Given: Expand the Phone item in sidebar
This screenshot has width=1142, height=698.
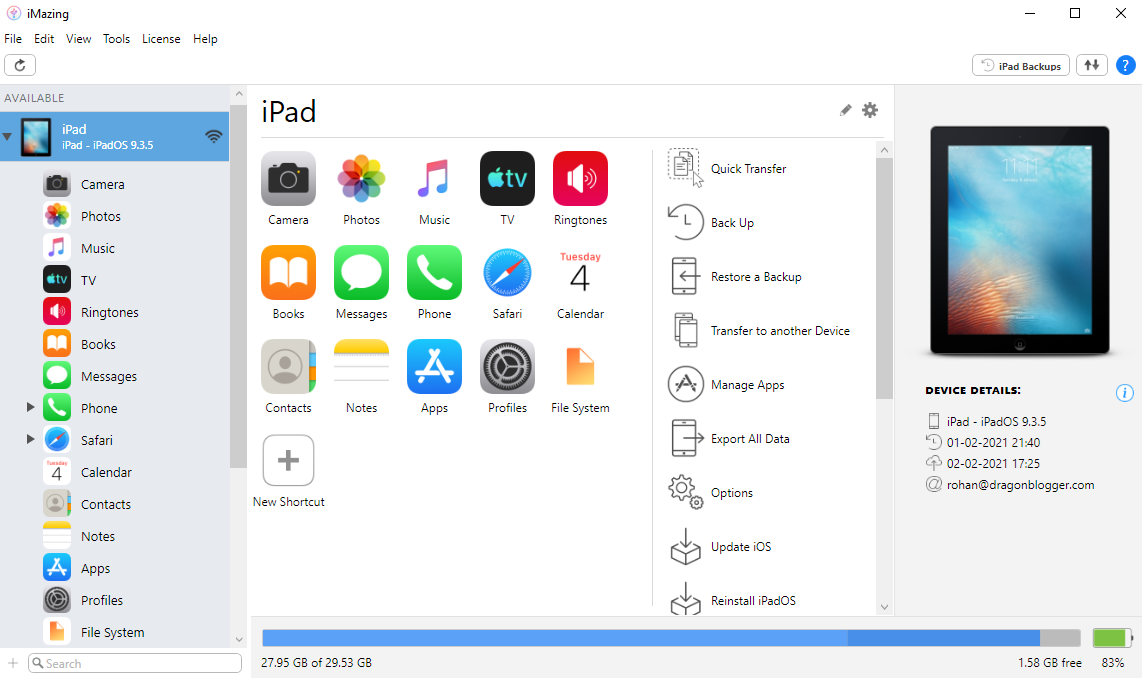Looking at the screenshot, I should click(31, 408).
